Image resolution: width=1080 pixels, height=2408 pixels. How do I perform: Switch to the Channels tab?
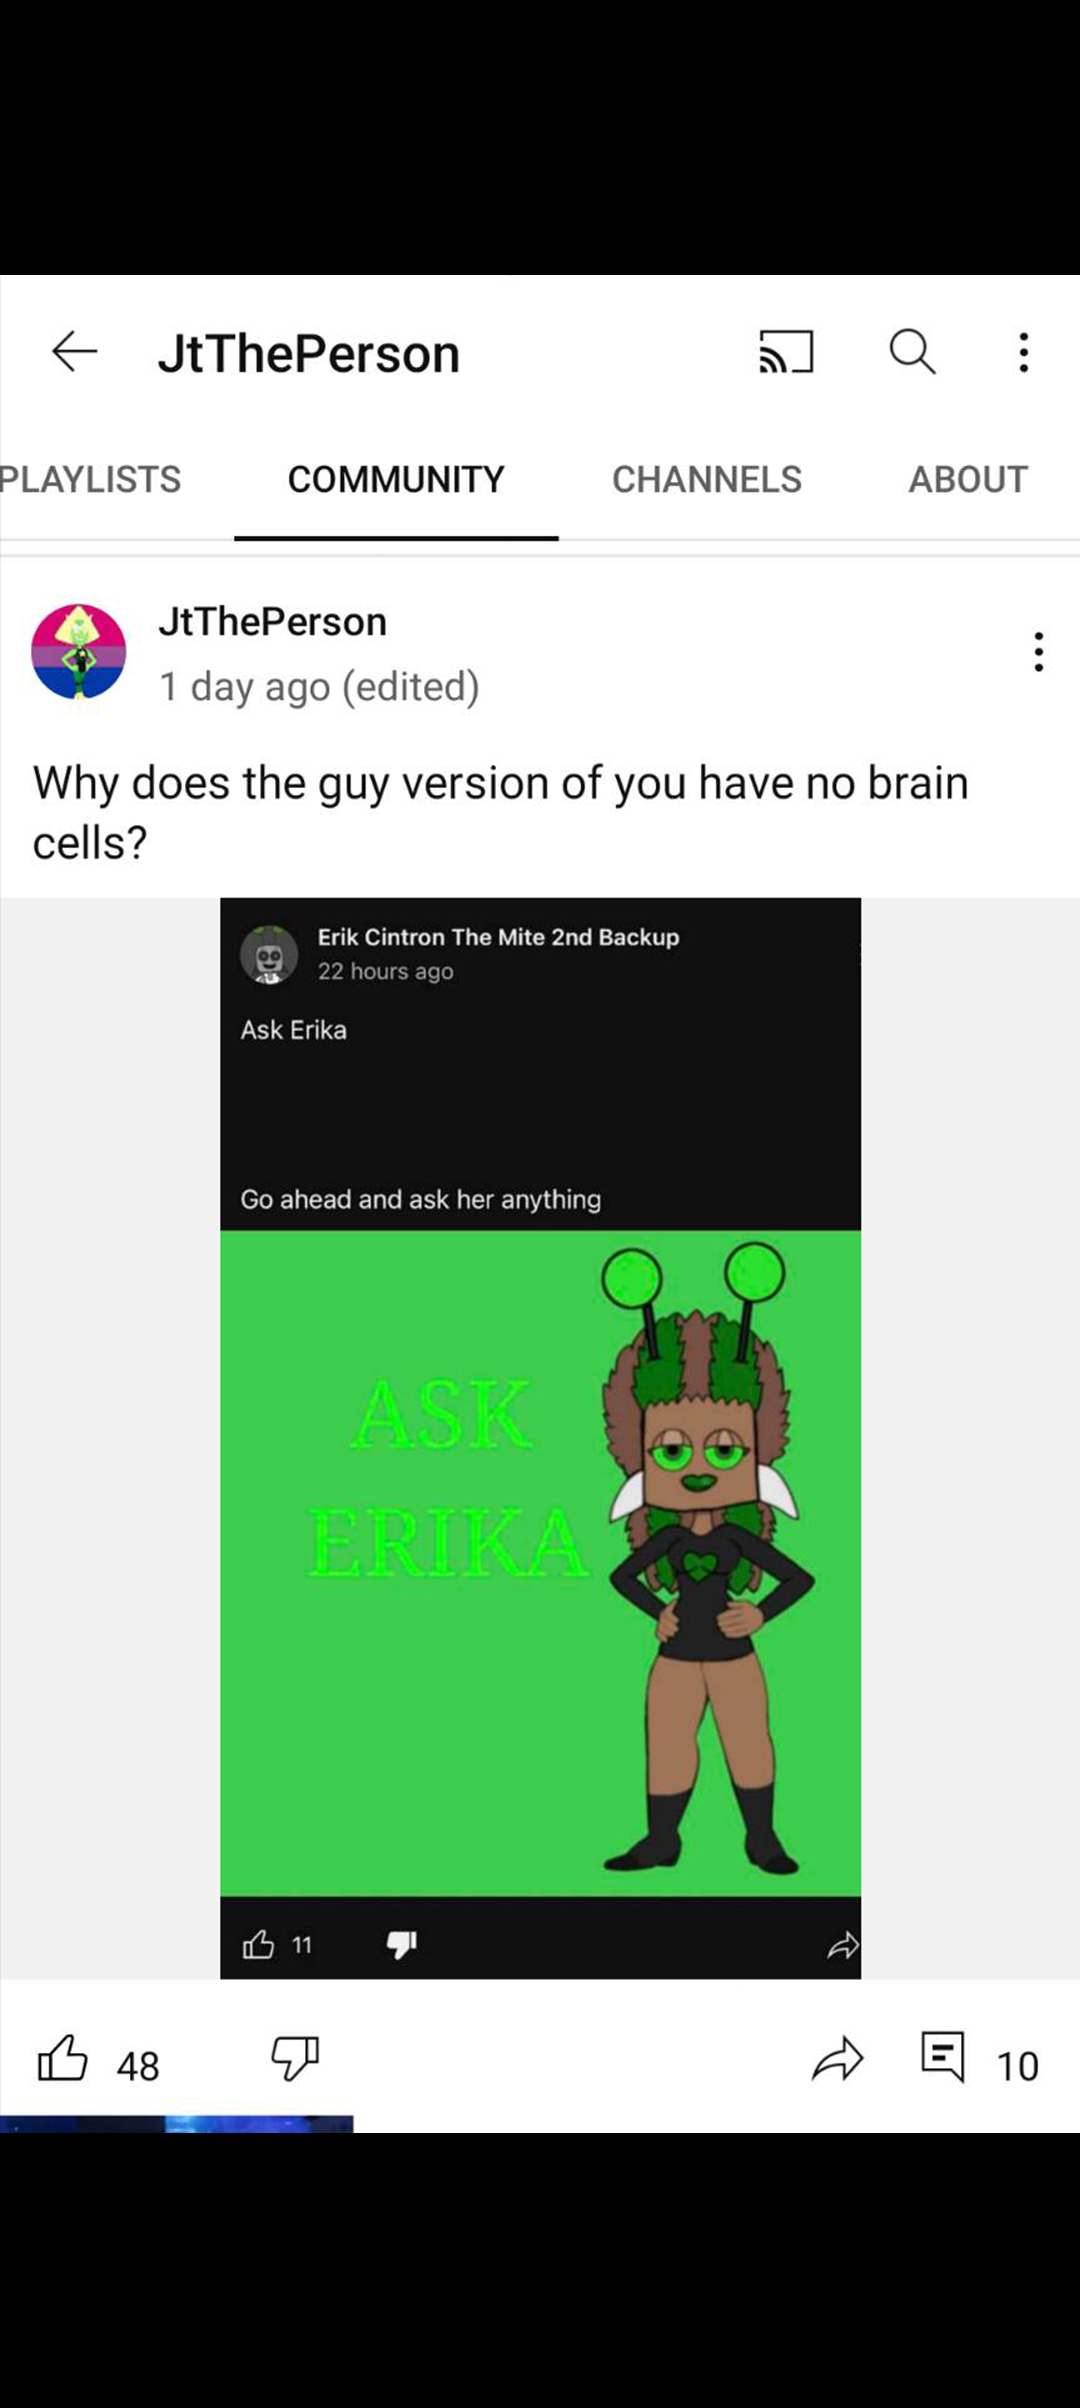click(707, 479)
